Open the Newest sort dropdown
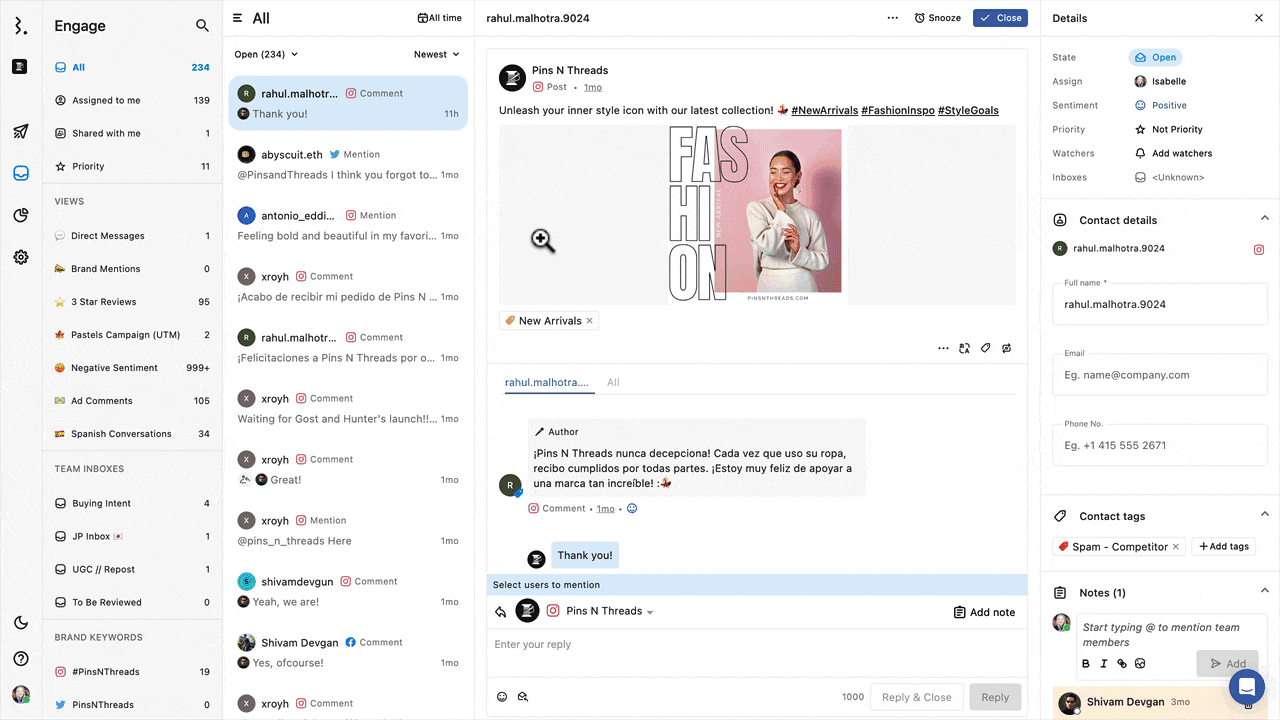 [437, 55]
